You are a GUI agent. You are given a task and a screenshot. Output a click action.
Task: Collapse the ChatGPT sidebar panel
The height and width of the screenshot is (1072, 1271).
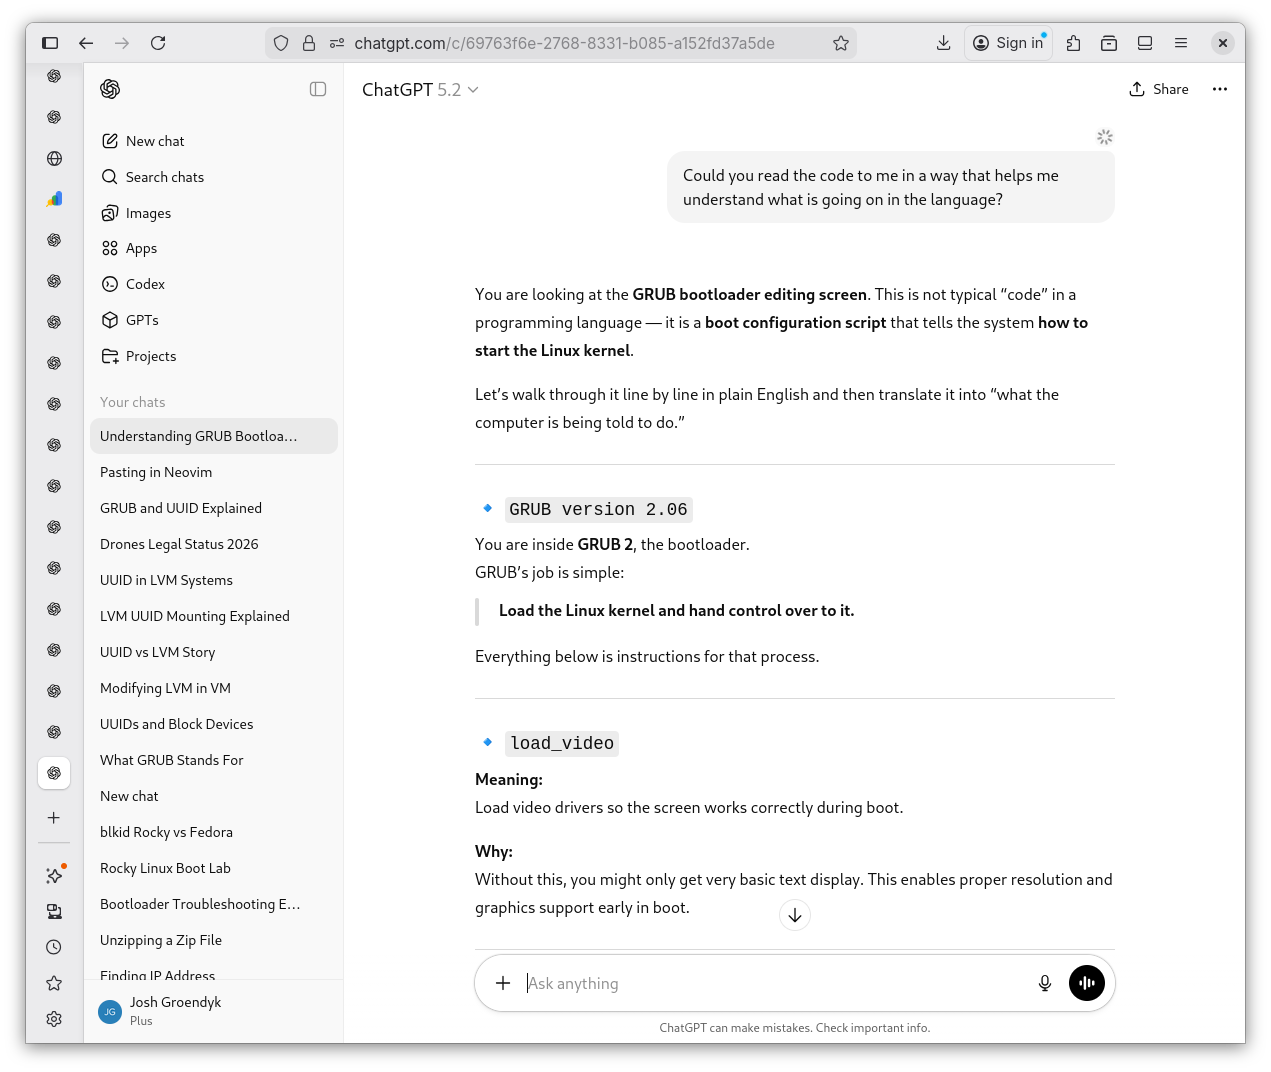click(318, 89)
